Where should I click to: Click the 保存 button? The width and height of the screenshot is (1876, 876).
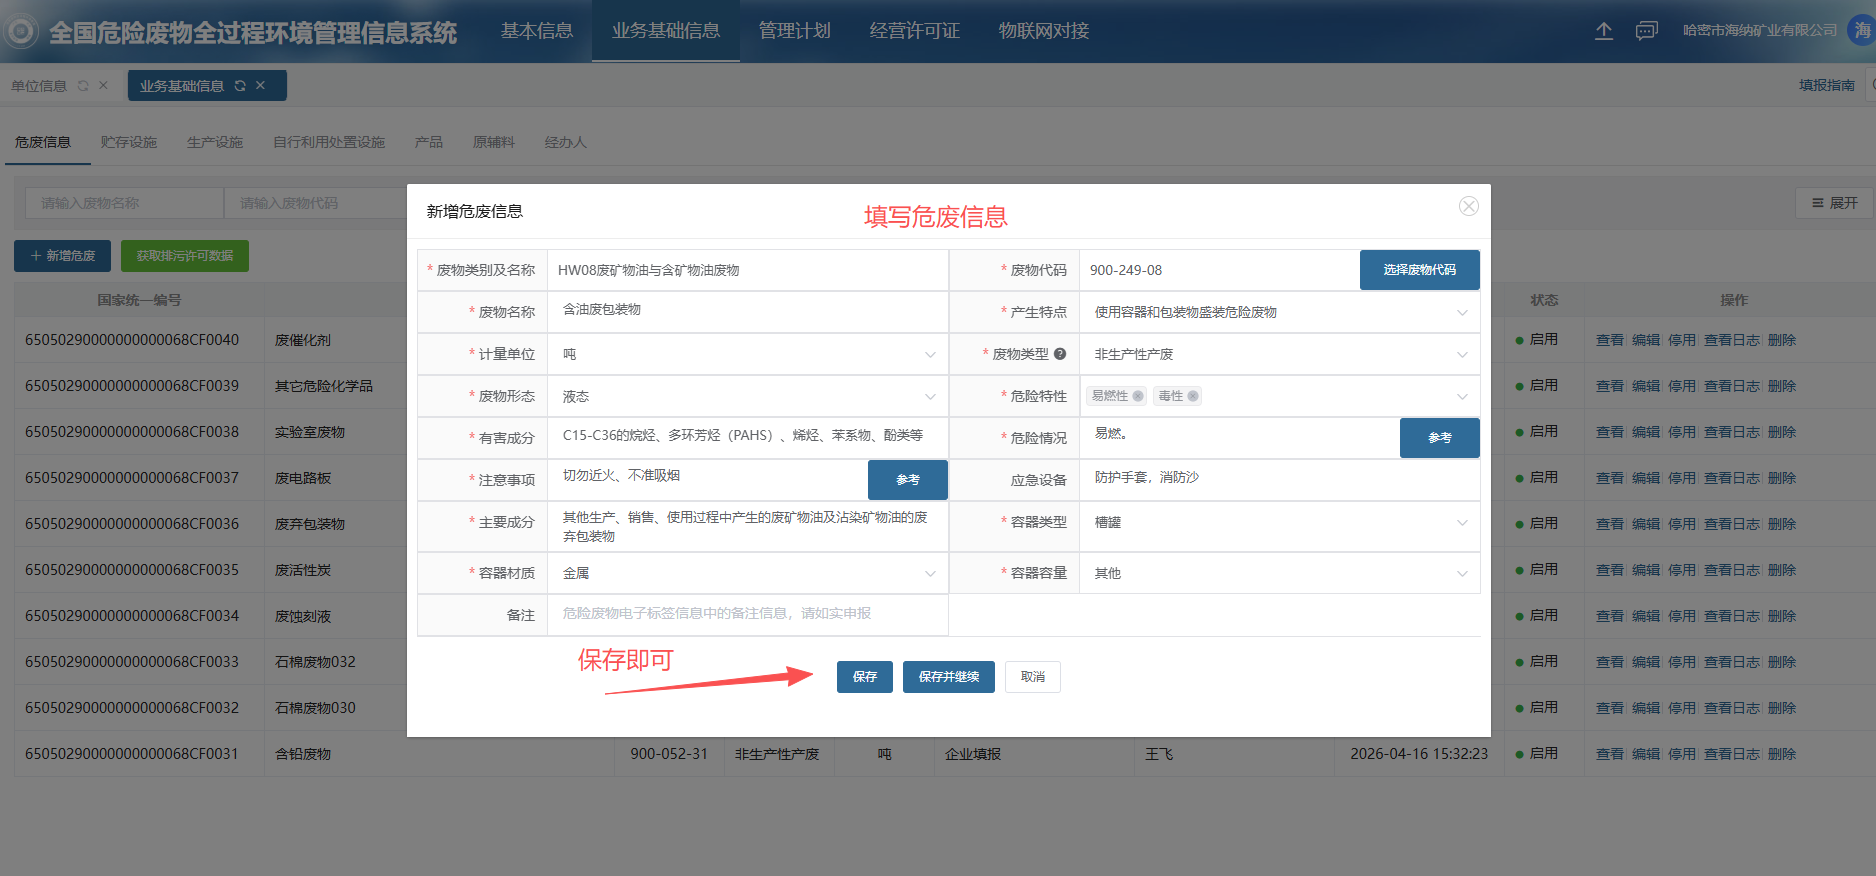(x=864, y=677)
